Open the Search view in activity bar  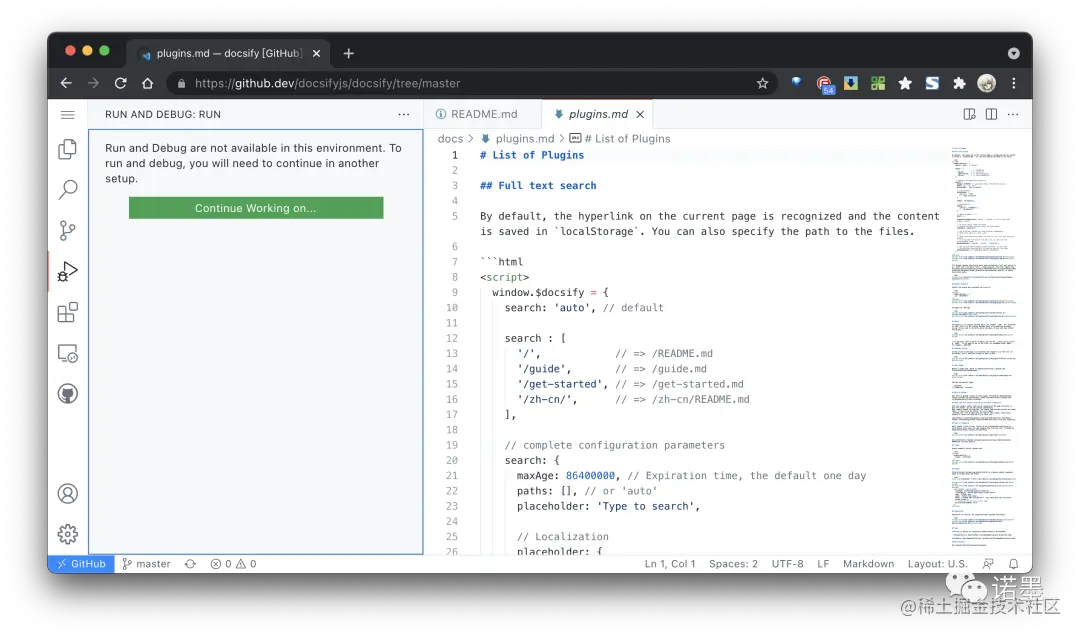pyautogui.click(x=68, y=189)
